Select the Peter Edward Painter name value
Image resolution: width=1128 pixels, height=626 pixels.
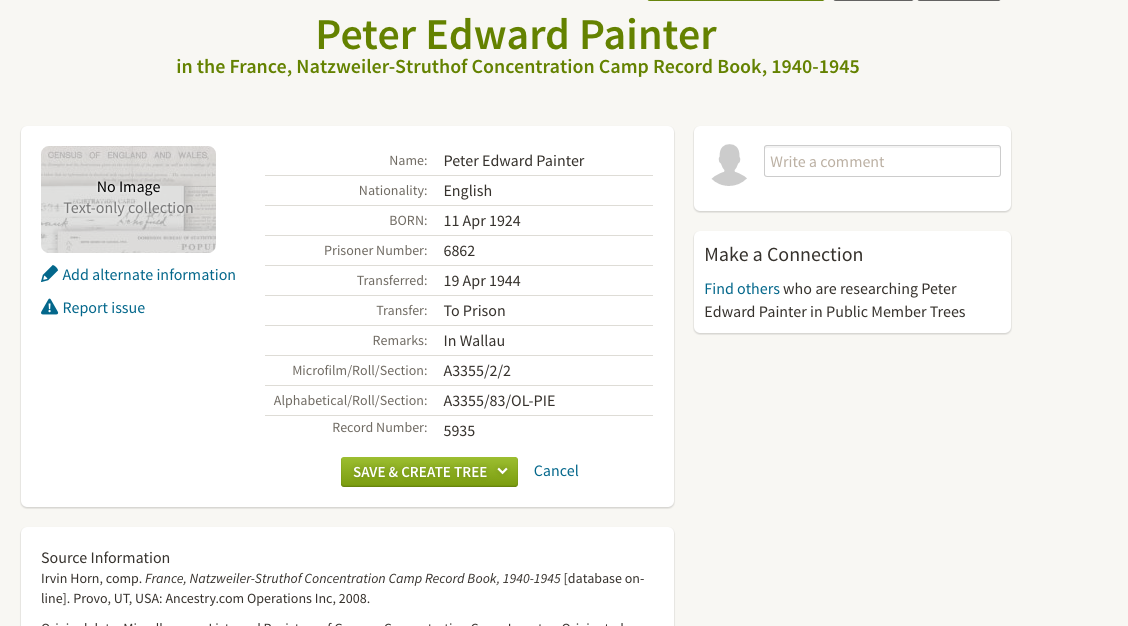click(x=514, y=160)
